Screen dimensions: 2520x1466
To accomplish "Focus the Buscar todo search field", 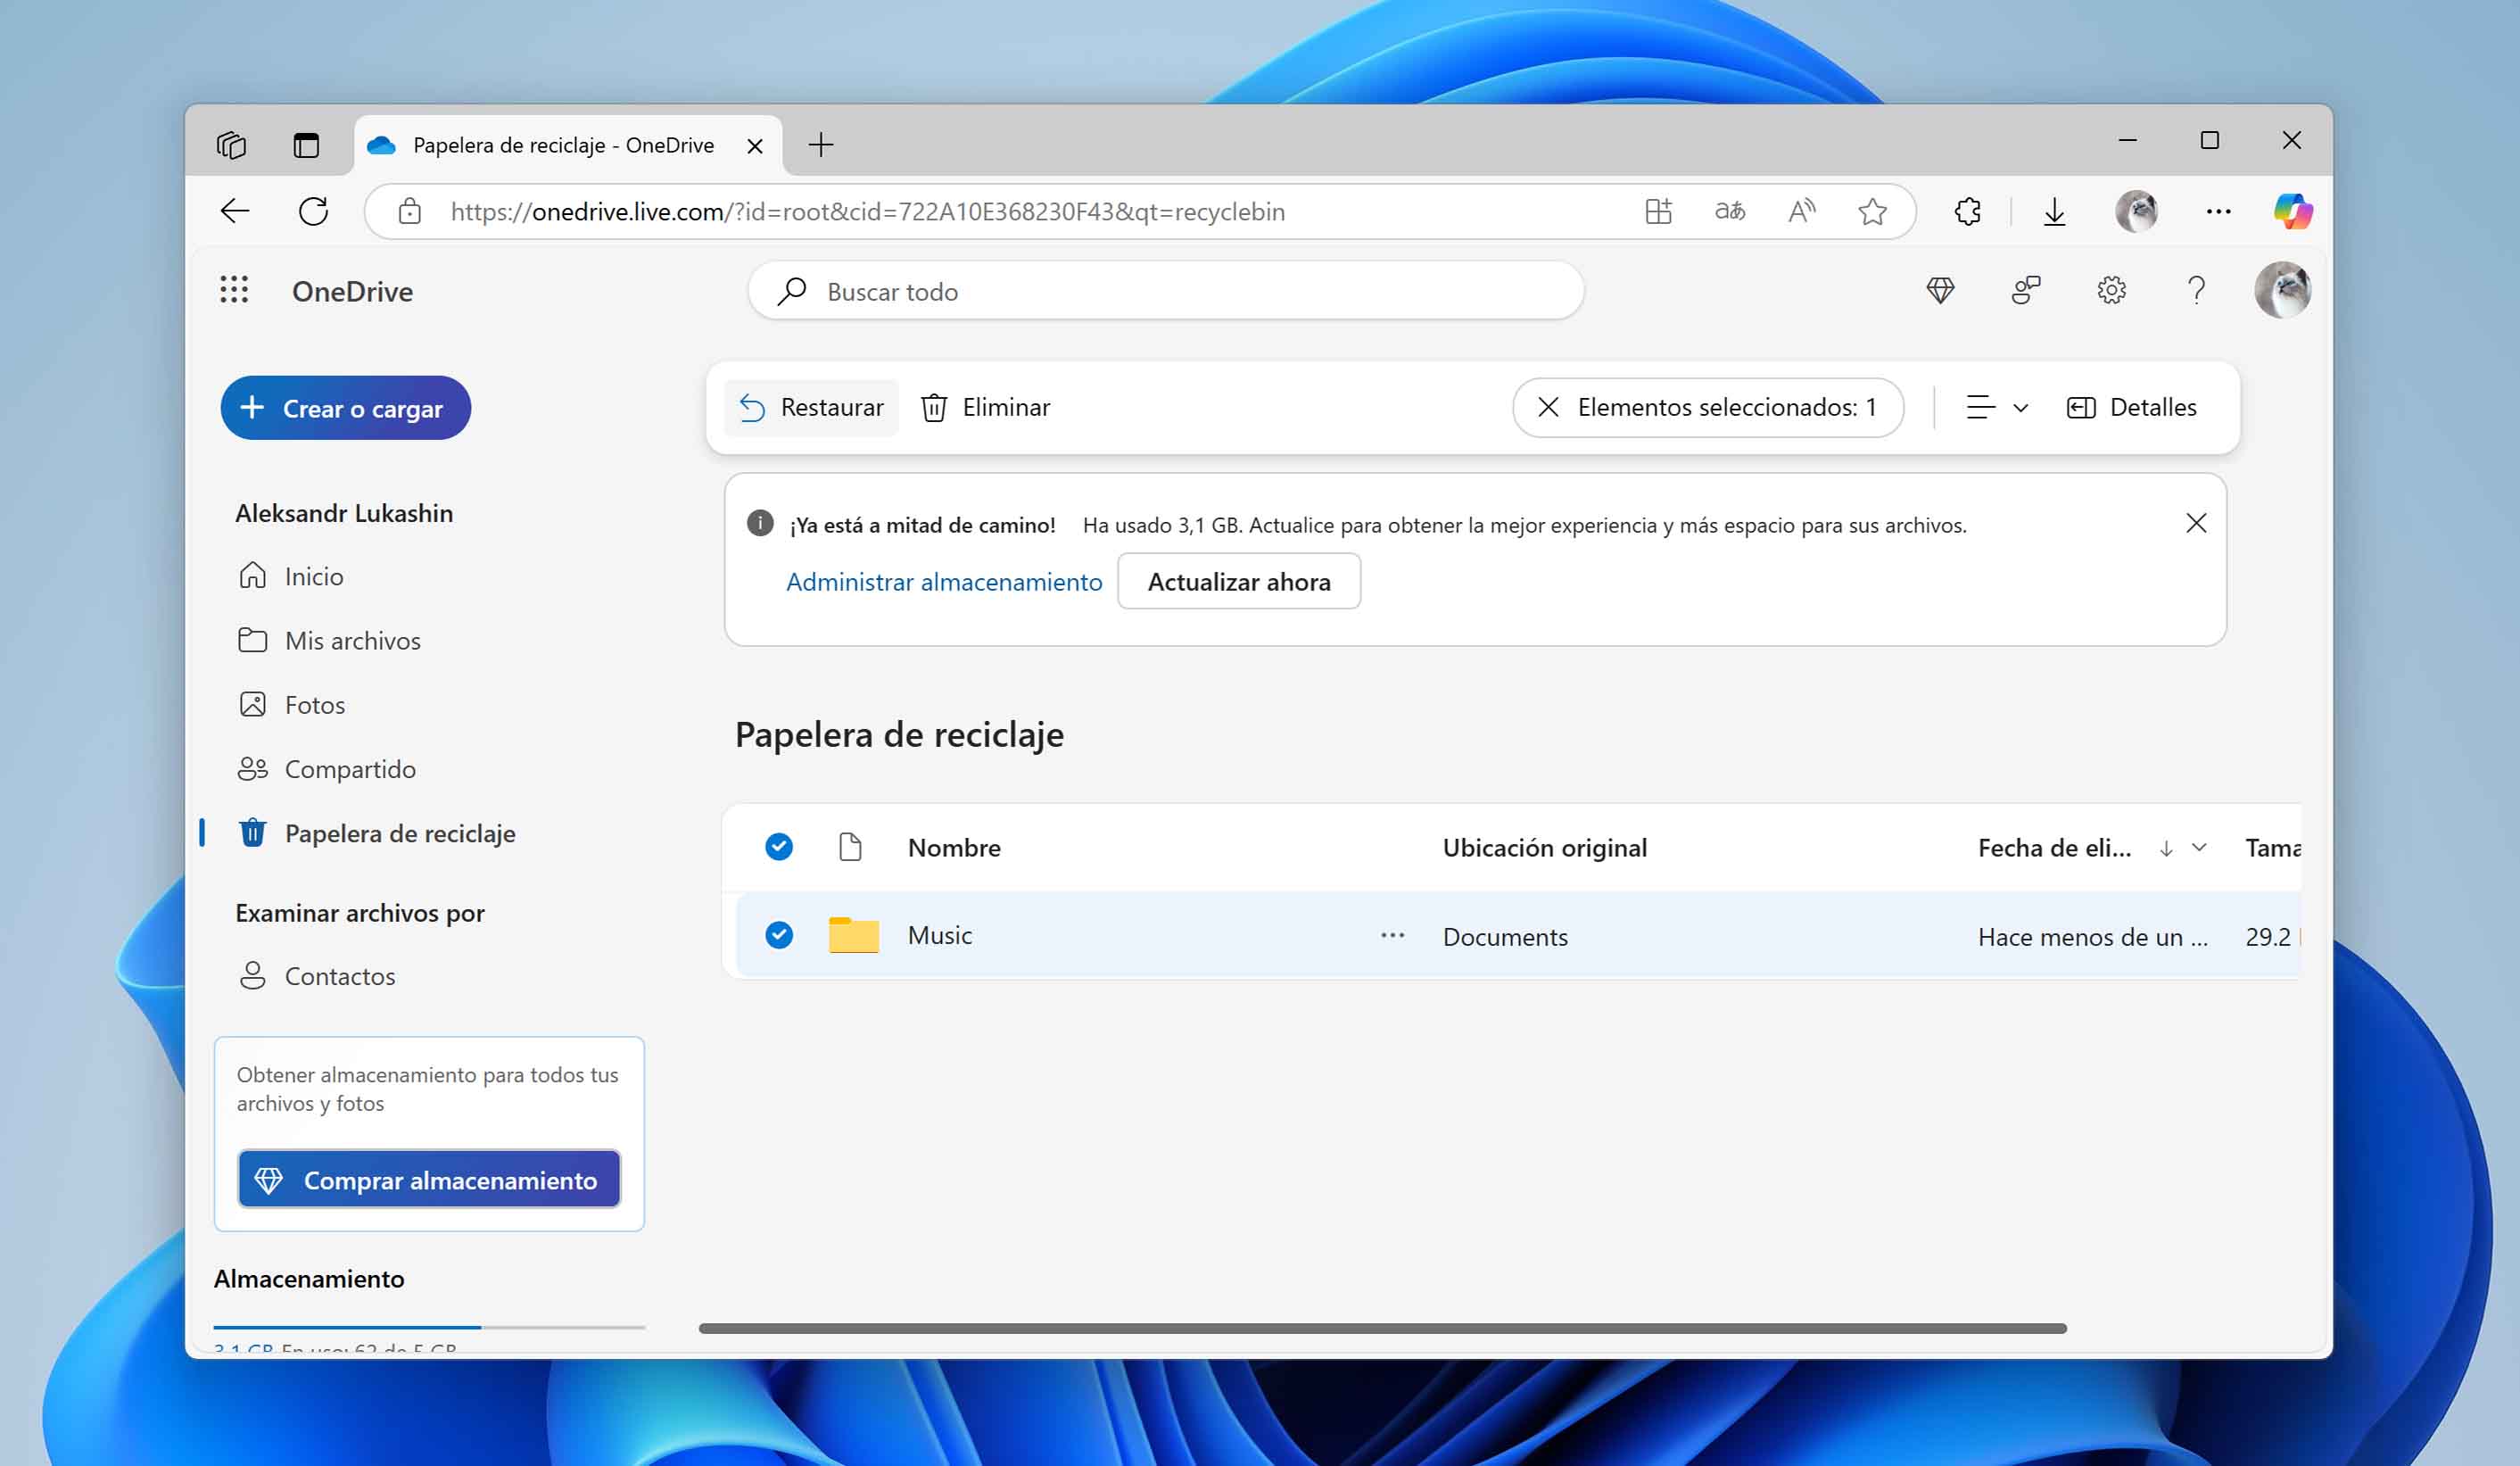I will [x=1166, y=291].
